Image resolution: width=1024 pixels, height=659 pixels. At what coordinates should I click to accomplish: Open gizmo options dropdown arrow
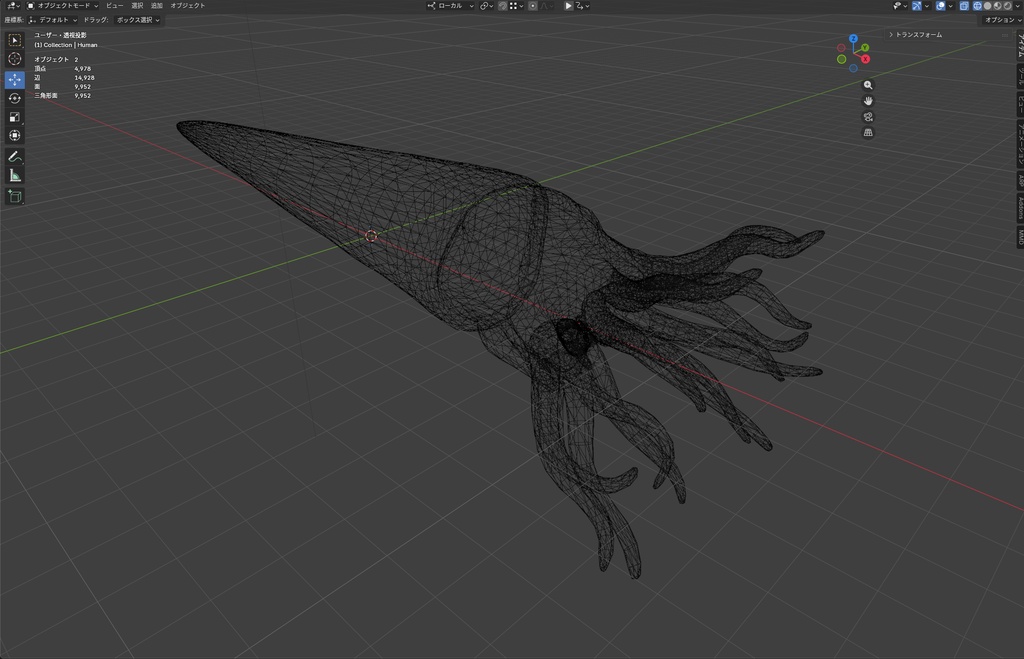click(927, 6)
